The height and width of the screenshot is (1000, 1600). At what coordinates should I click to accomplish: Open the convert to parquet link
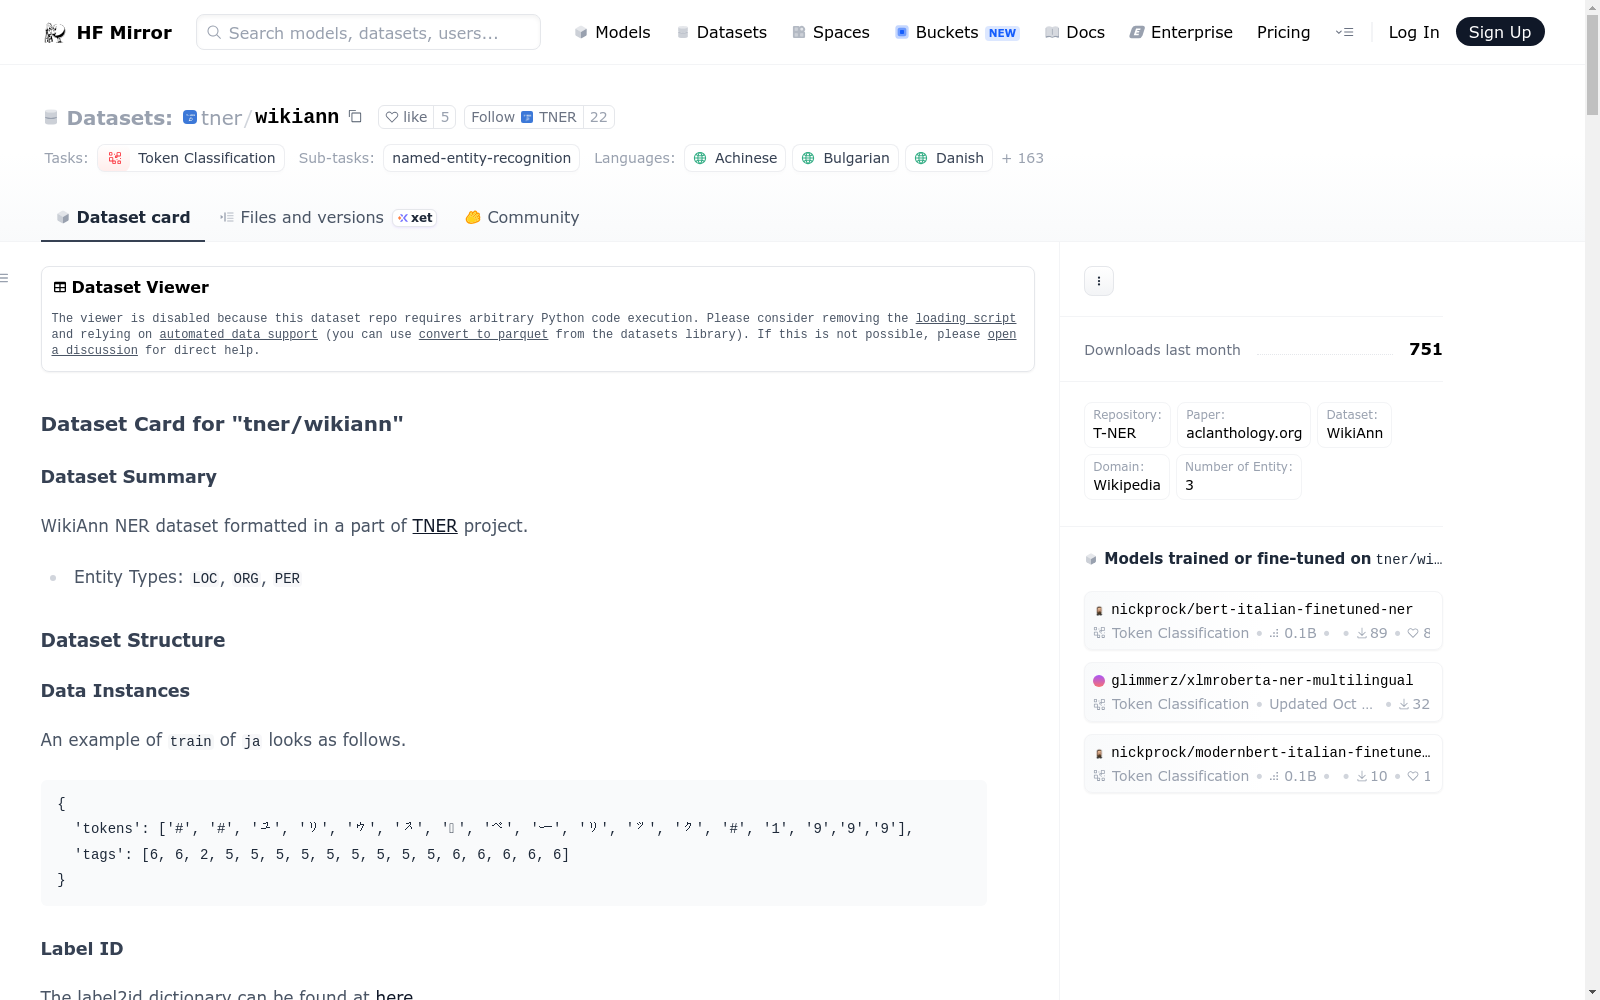483,335
